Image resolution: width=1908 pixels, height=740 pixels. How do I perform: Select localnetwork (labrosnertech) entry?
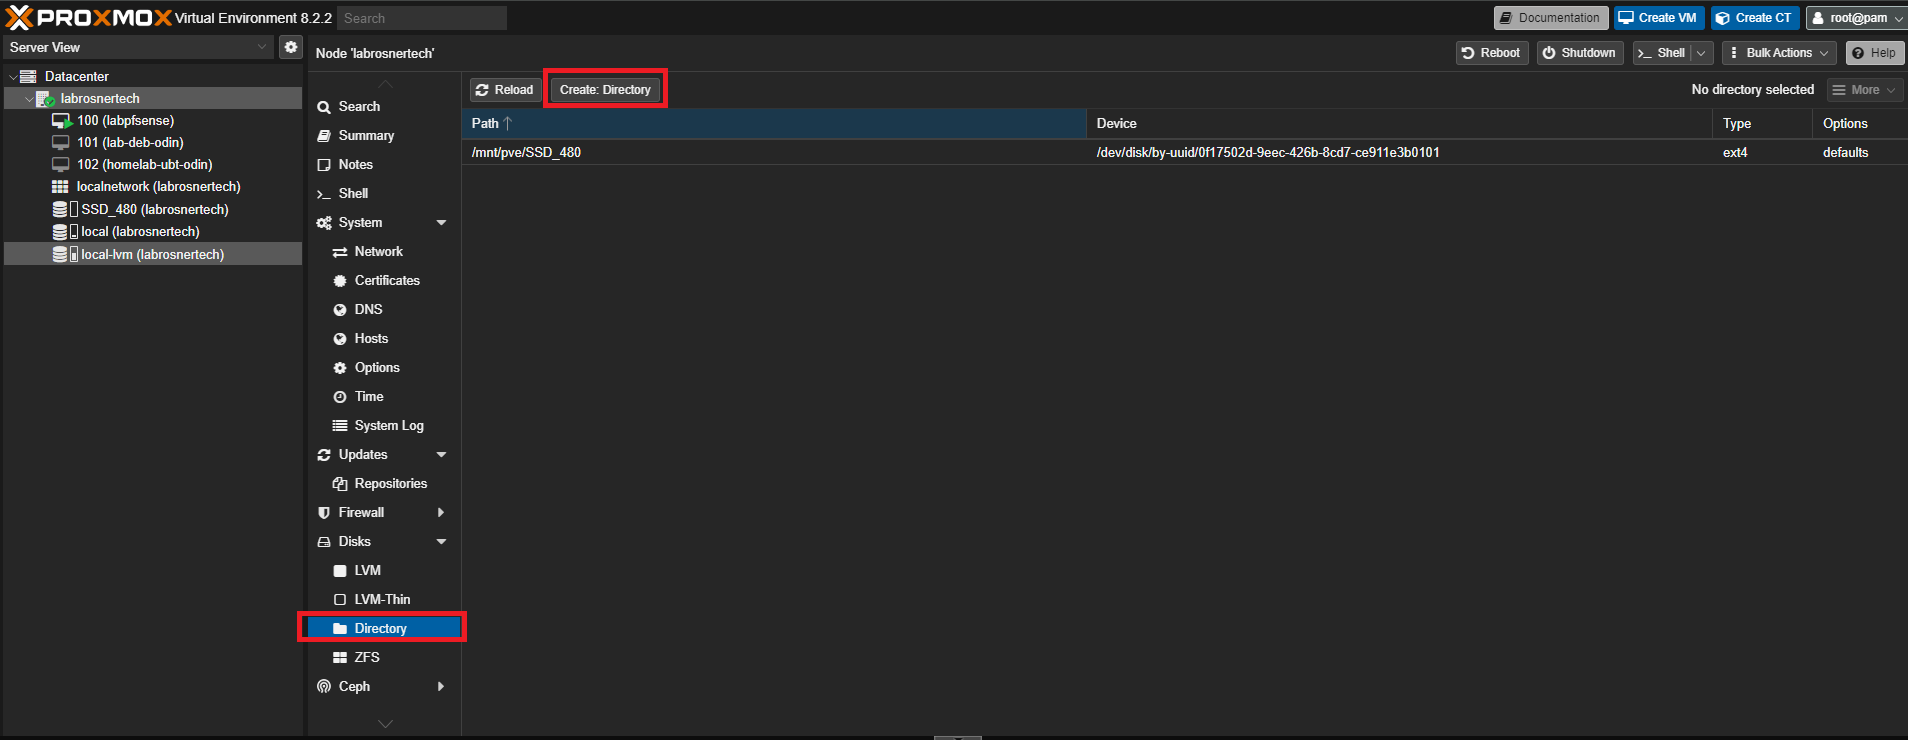[158, 186]
